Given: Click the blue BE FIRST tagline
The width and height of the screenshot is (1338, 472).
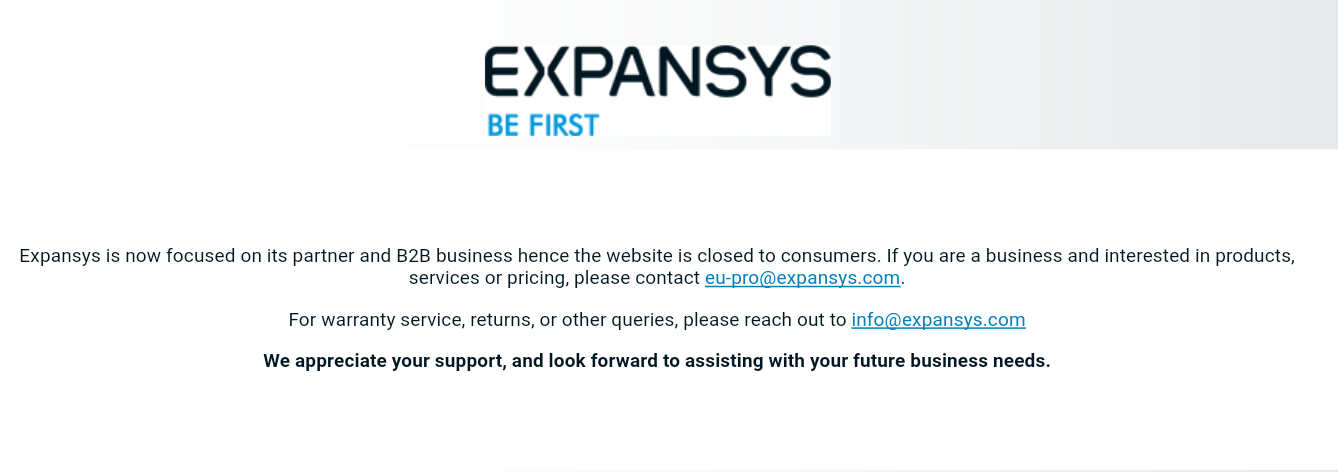Looking at the screenshot, I should 542,125.
